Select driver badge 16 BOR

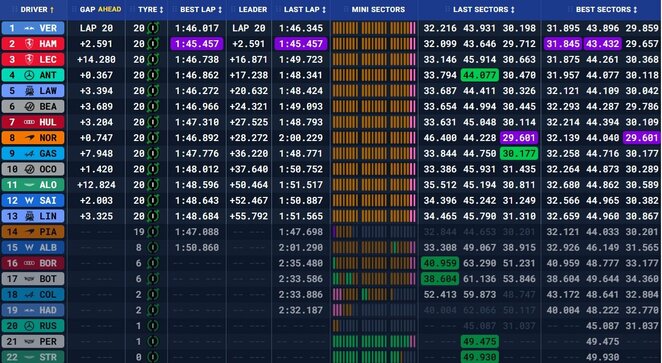33,263
